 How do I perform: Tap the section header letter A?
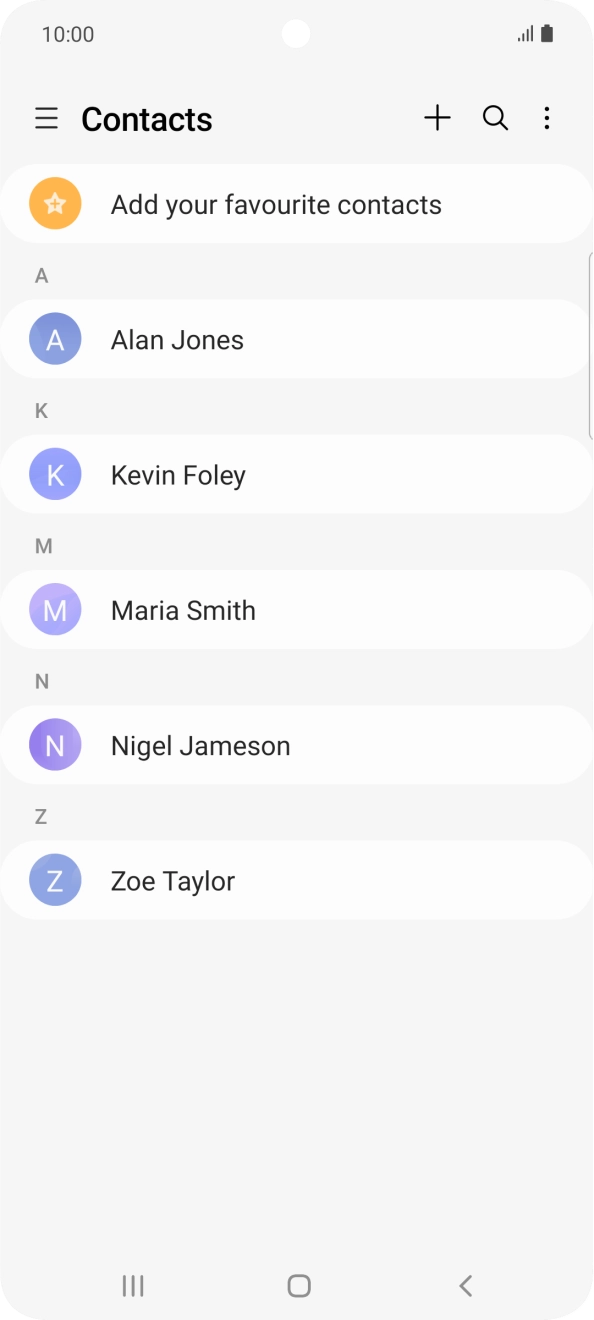[x=41, y=275]
